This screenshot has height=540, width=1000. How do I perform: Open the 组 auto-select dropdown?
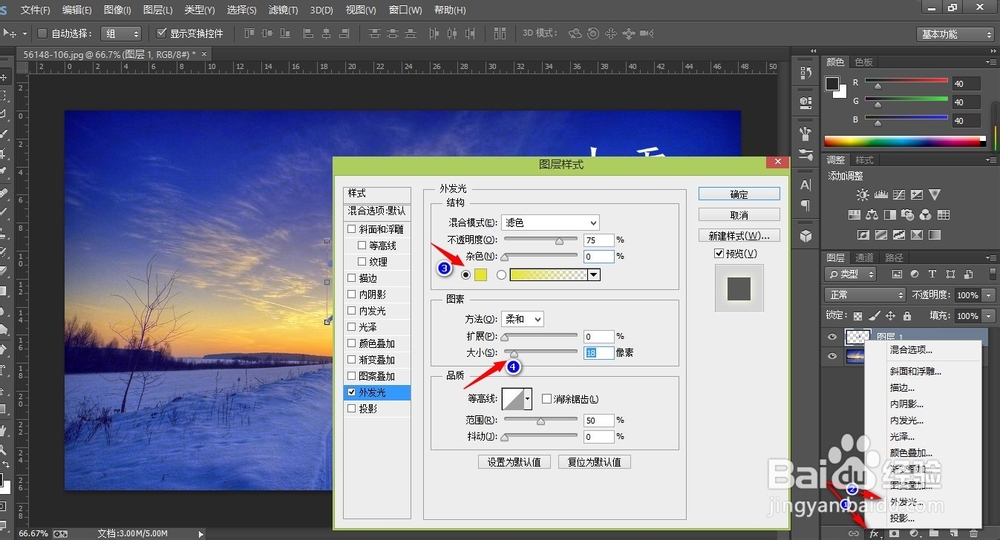pyautogui.click(x=122, y=34)
